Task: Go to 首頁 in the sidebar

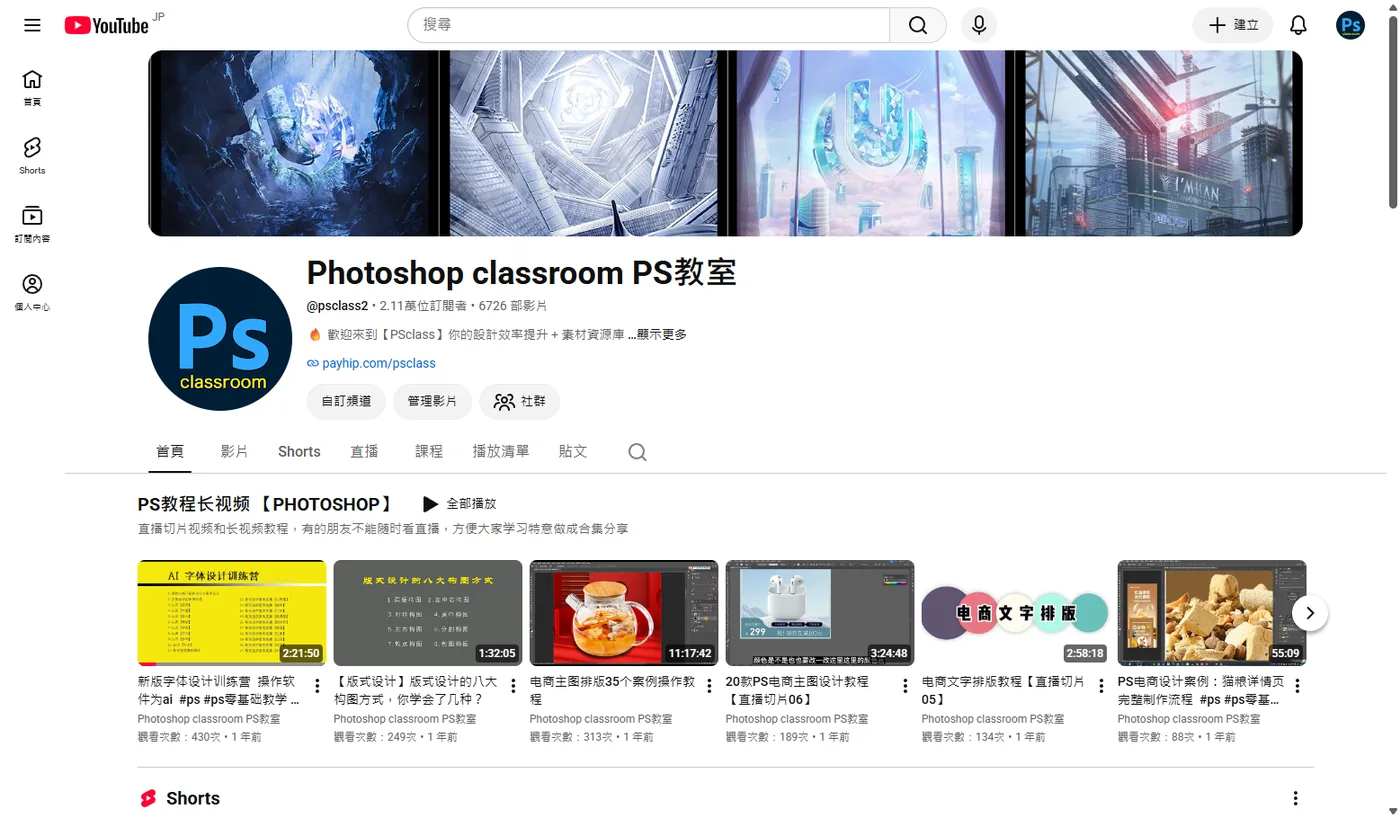Action: 32,88
